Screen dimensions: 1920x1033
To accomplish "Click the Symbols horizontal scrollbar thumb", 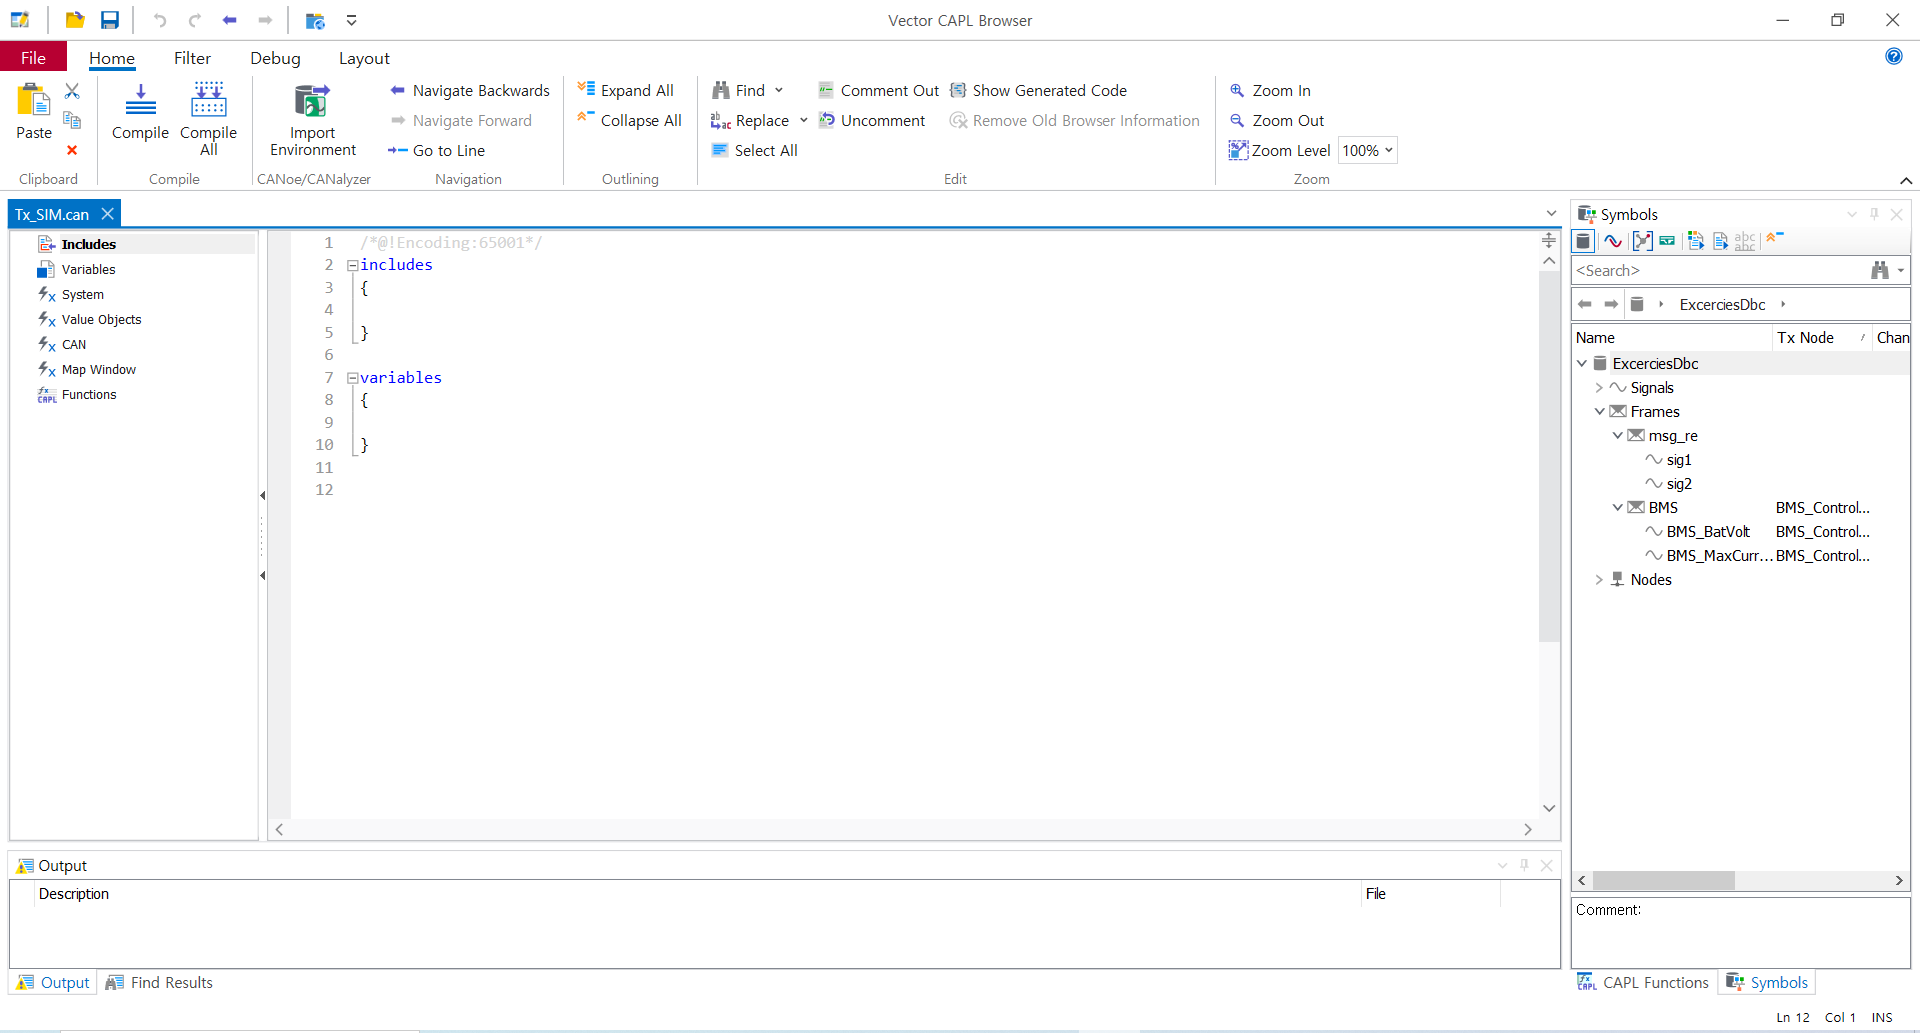I will [x=1664, y=880].
